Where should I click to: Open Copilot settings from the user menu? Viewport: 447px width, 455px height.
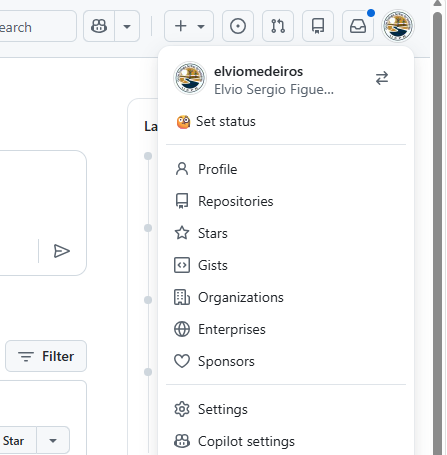point(286,441)
